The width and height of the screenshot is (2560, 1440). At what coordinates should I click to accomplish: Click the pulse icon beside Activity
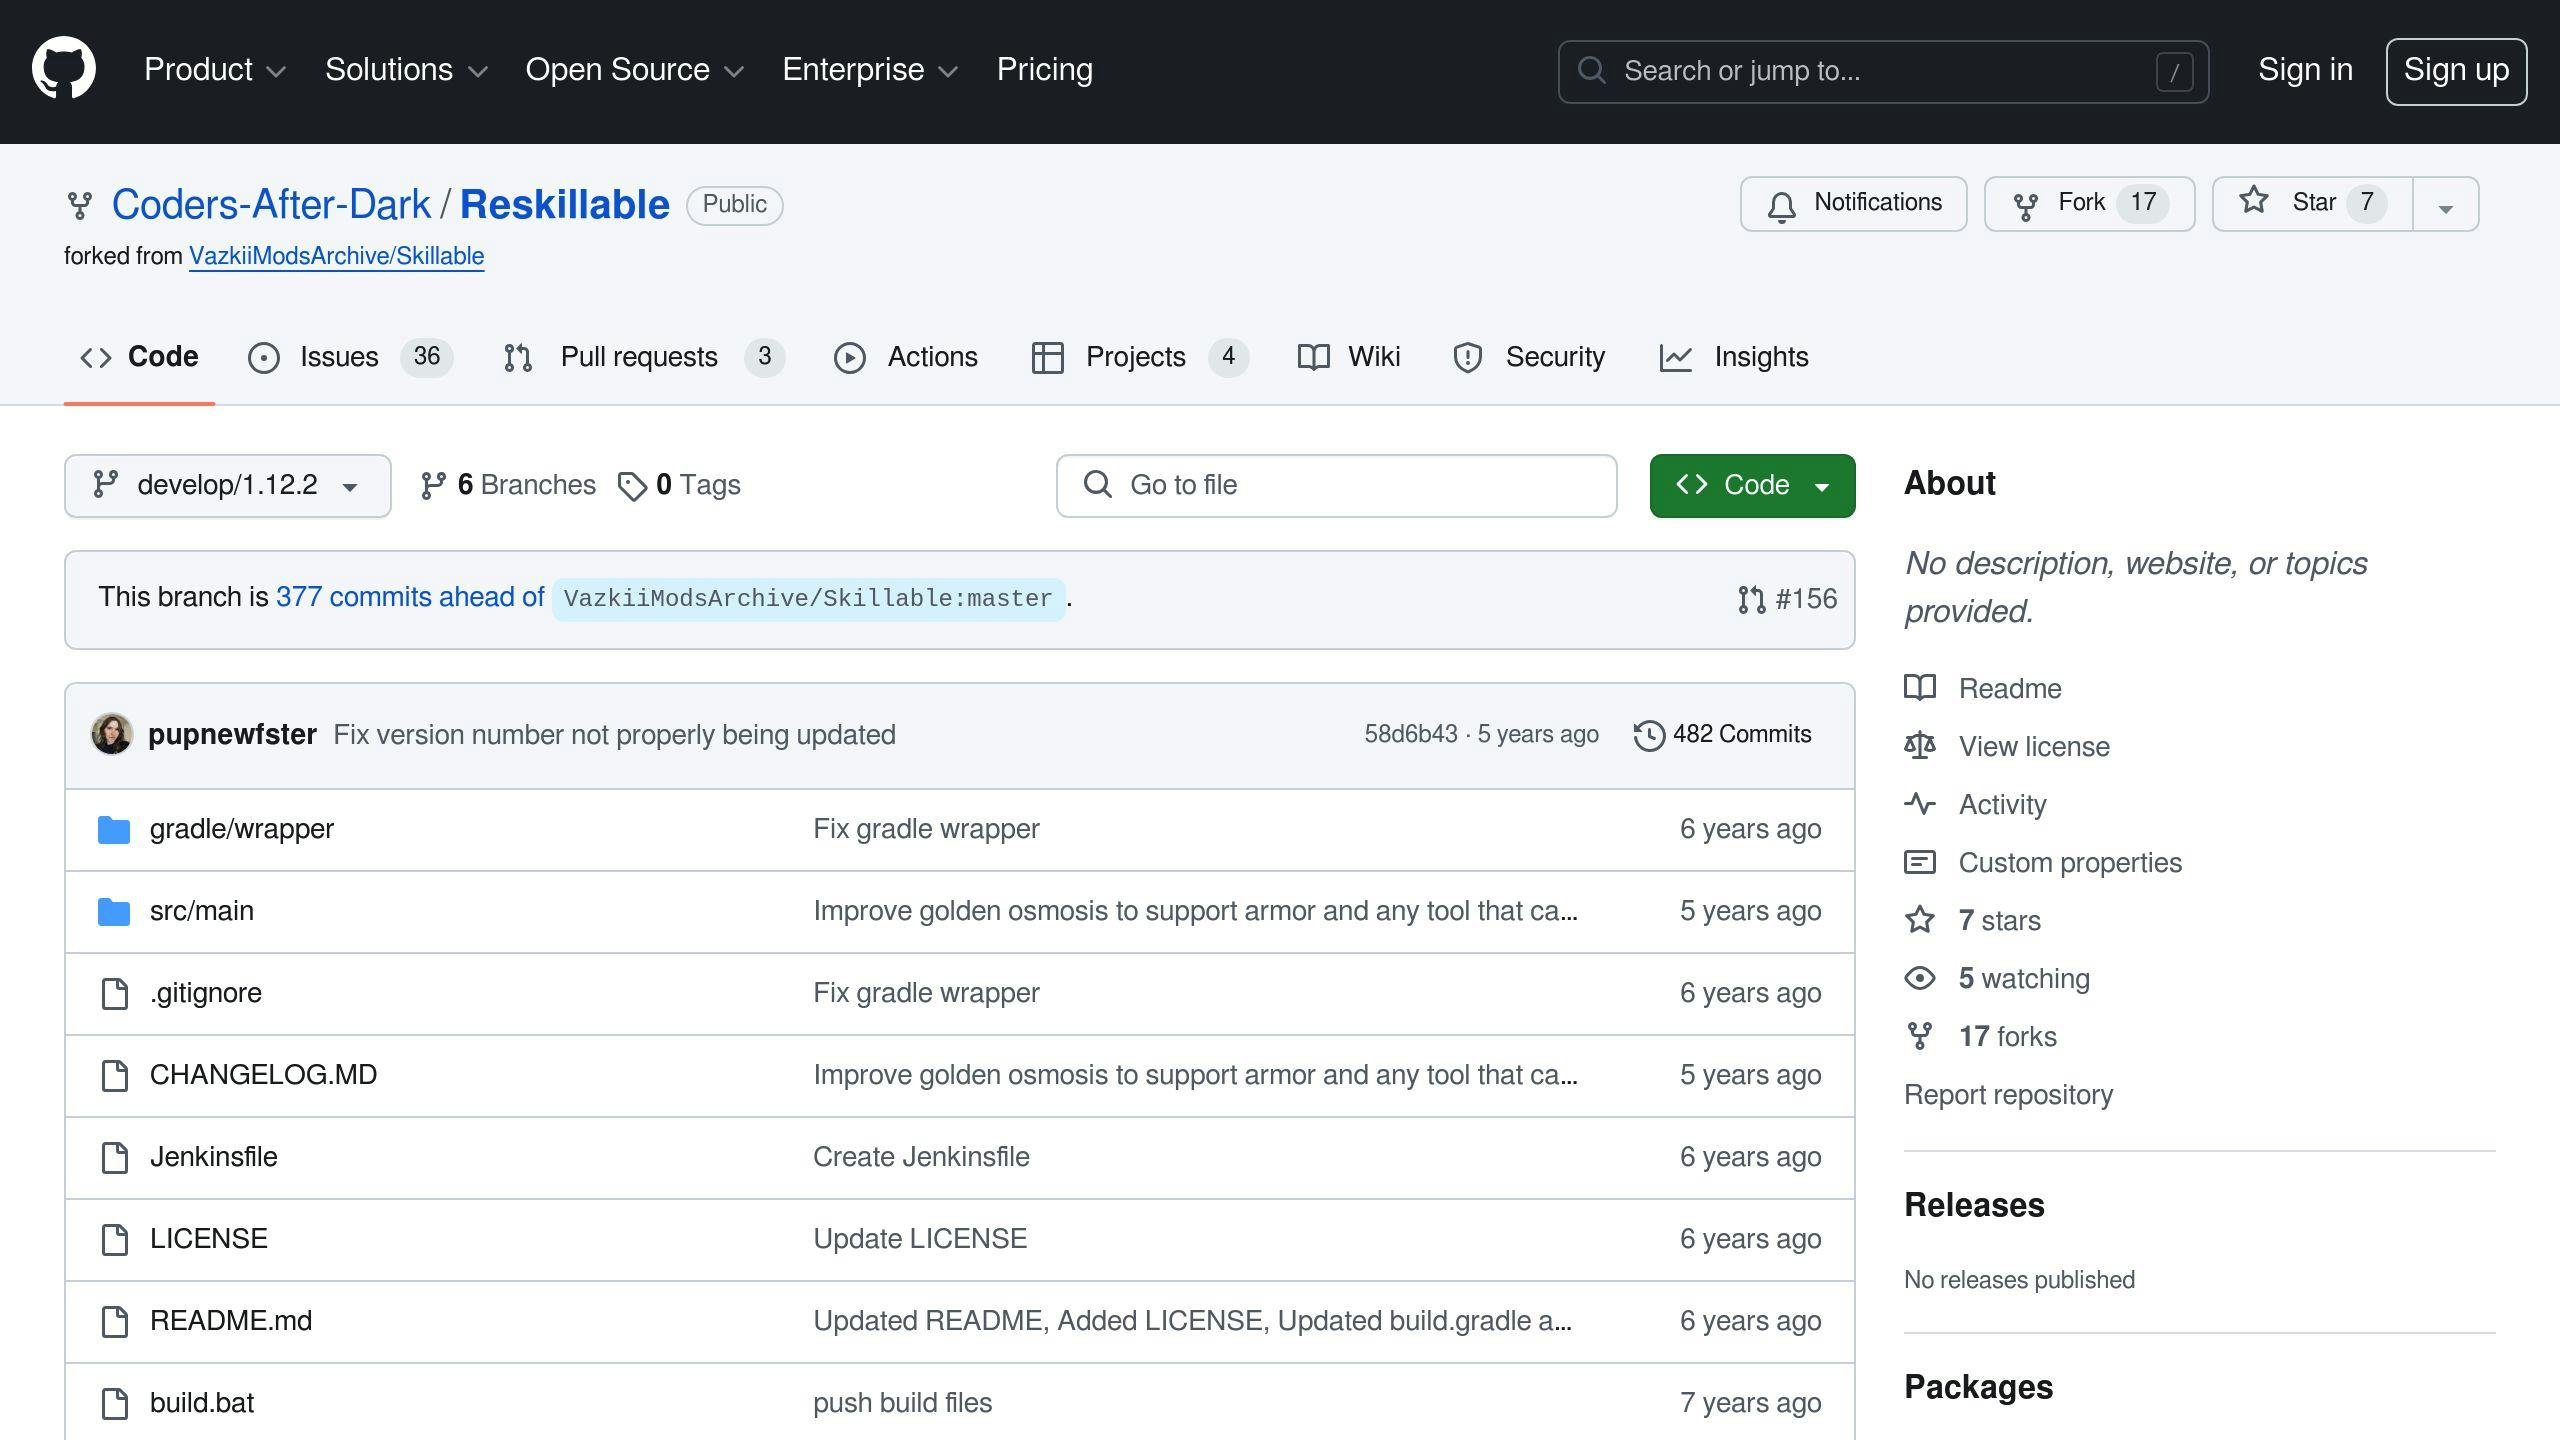click(1920, 804)
